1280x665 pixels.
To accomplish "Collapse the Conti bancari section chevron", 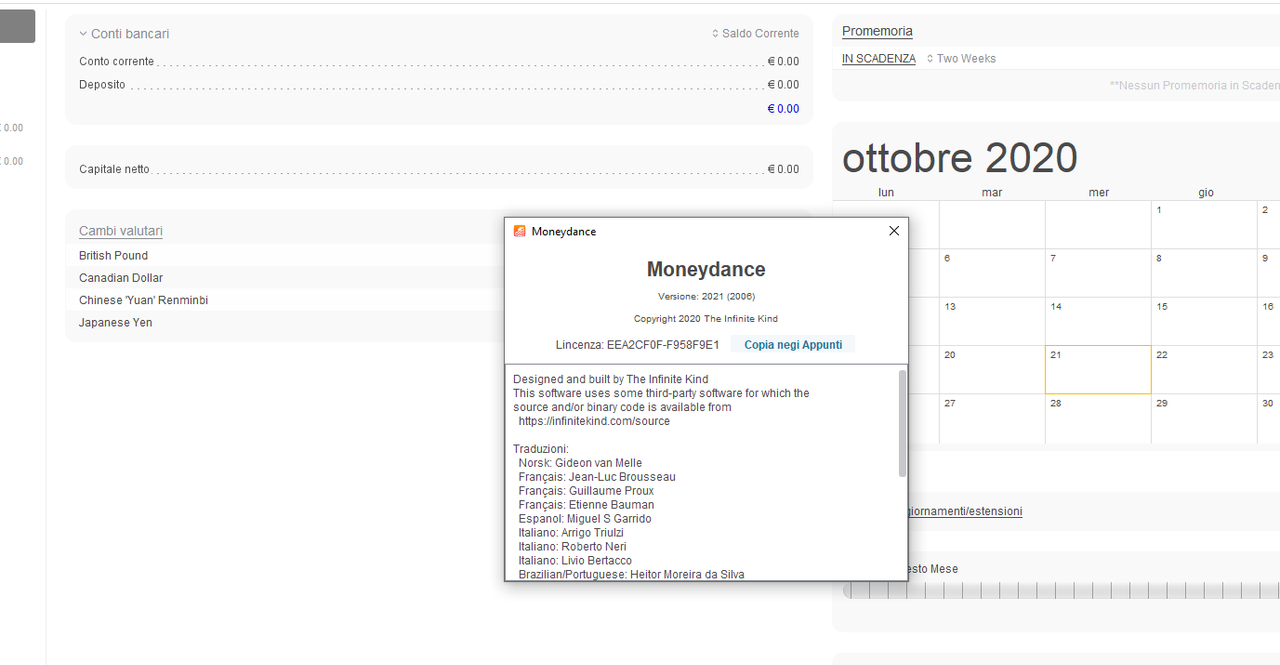I will 83,34.
